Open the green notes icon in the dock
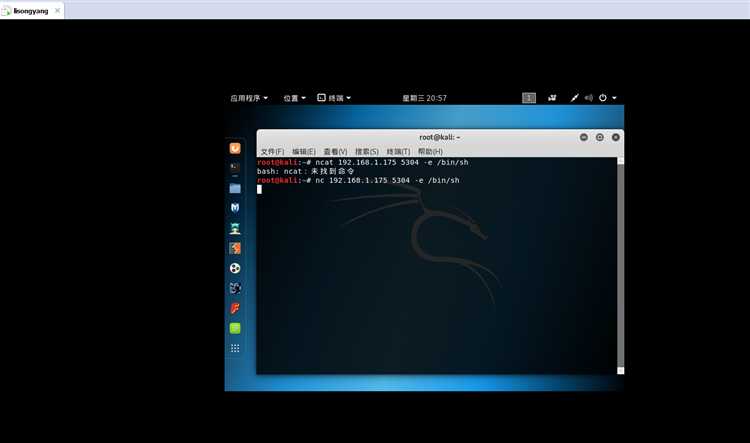 [x=235, y=328]
